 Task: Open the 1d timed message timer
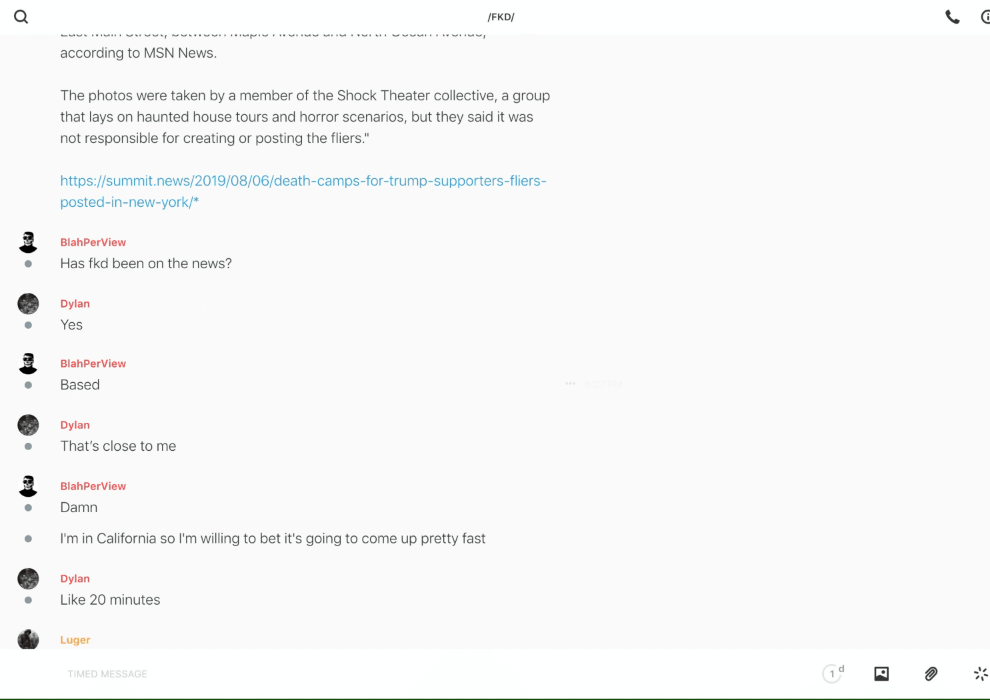point(833,674)
